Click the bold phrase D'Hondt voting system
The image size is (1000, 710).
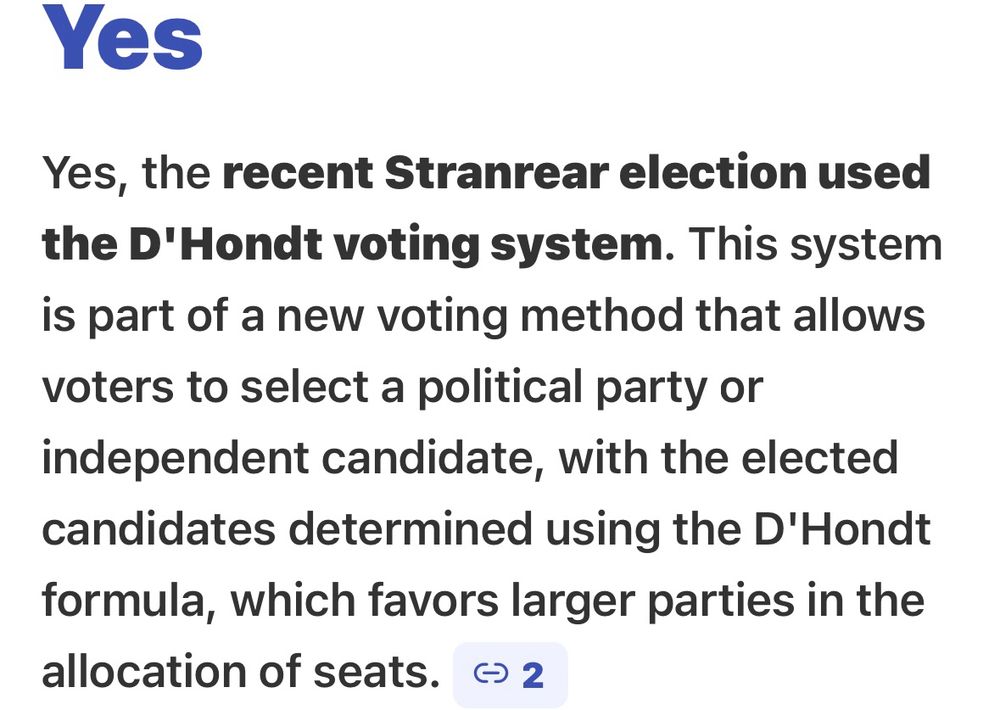[x=395, y=244]
